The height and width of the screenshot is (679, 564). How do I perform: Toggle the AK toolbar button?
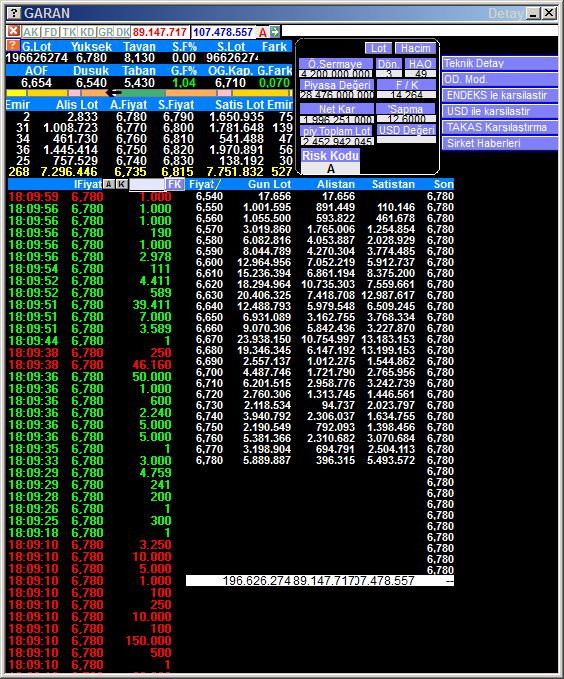pyautogui.click(x=31, y=32)
